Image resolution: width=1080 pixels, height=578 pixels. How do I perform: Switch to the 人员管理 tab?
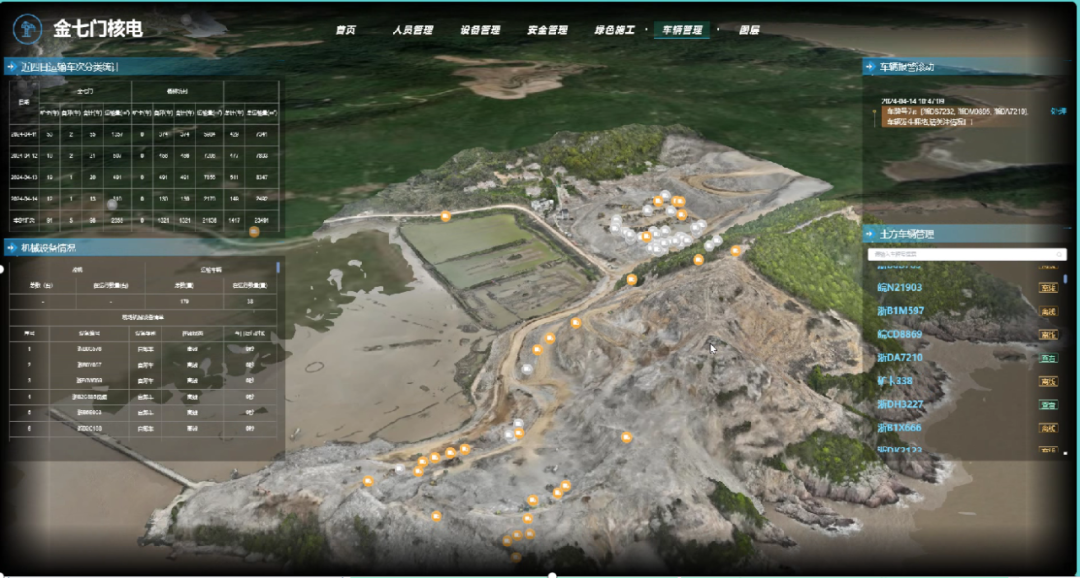click(x=412, y=30)
